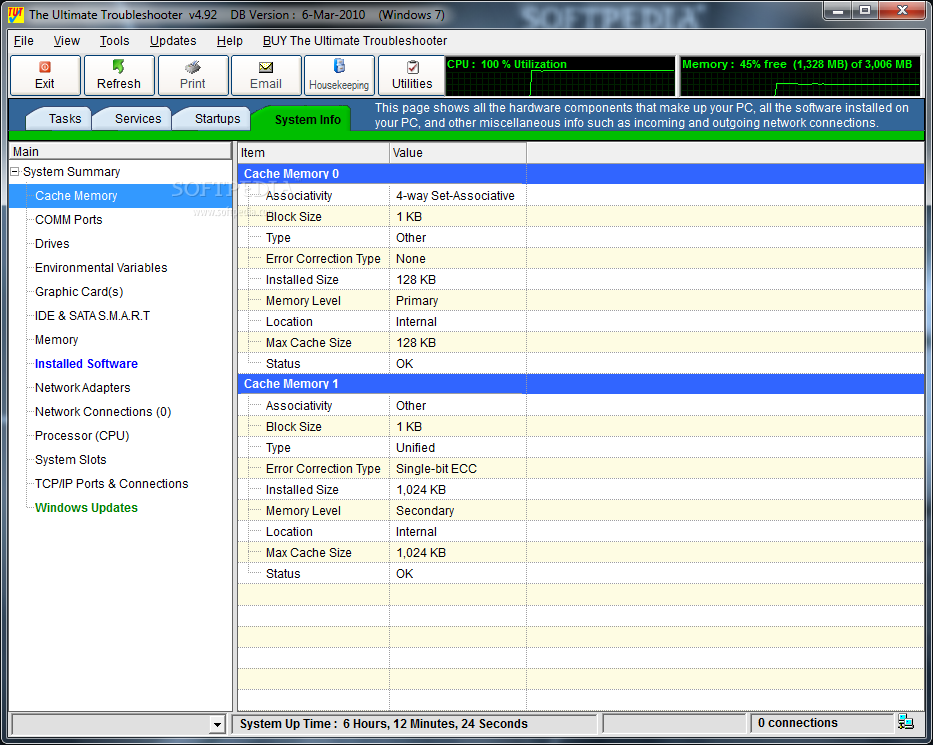Click the Exit toolbar button
The image size is (933, 745).
point(45,76)
